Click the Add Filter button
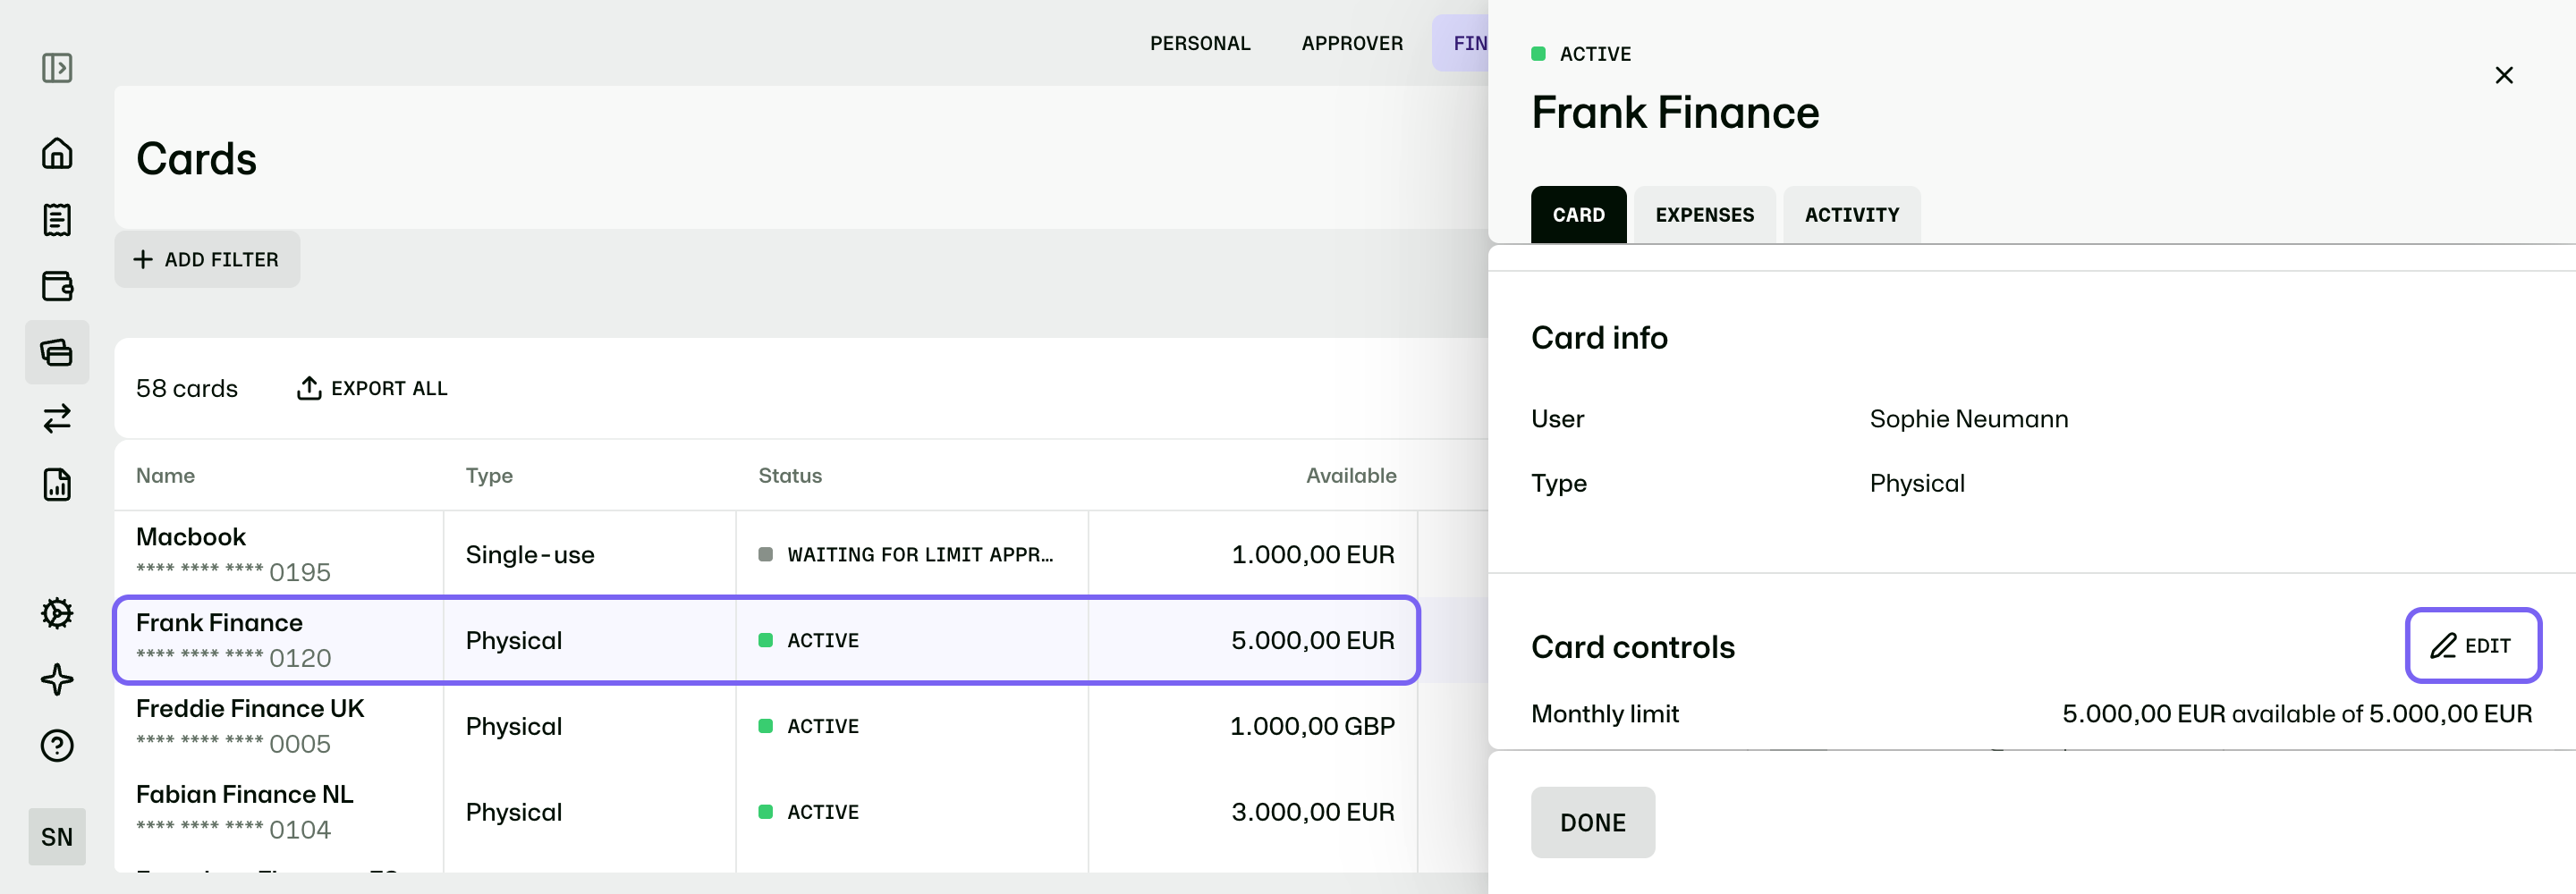Viewport: 2576px width, 894px height. 207,260
